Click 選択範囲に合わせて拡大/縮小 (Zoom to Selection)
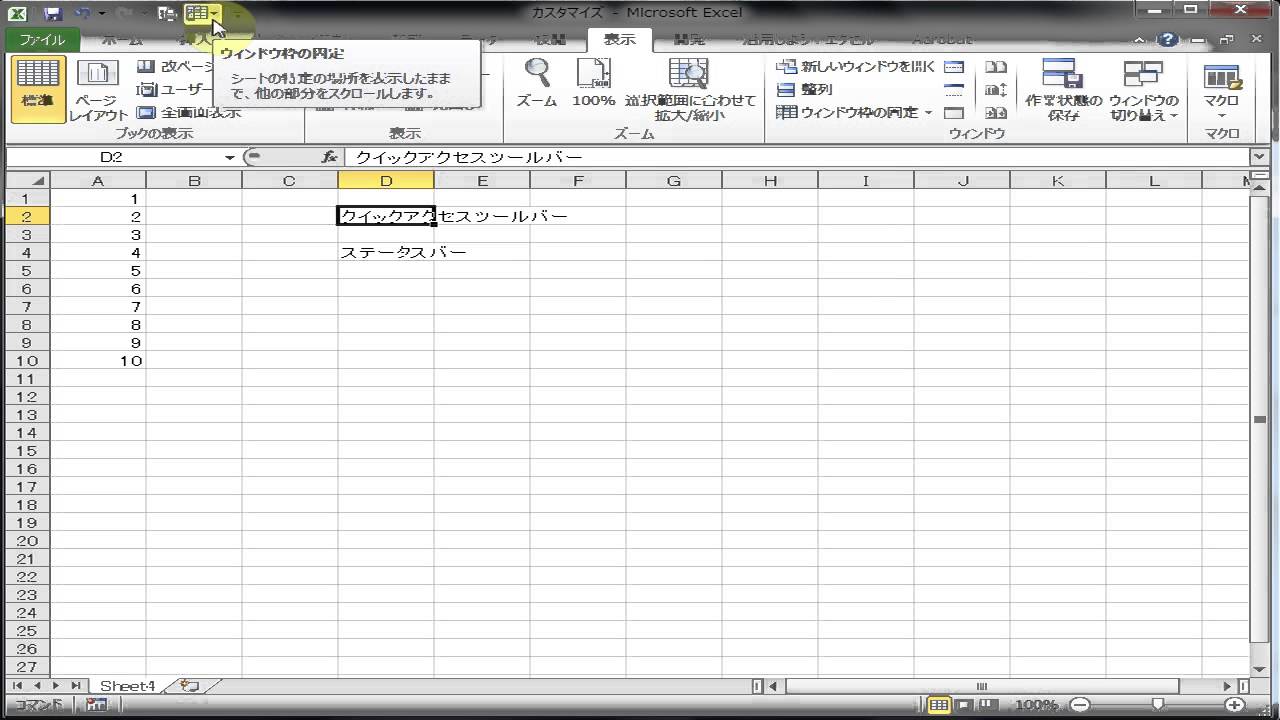Screen dimensions: 1280x720 [x=690, y=89]
